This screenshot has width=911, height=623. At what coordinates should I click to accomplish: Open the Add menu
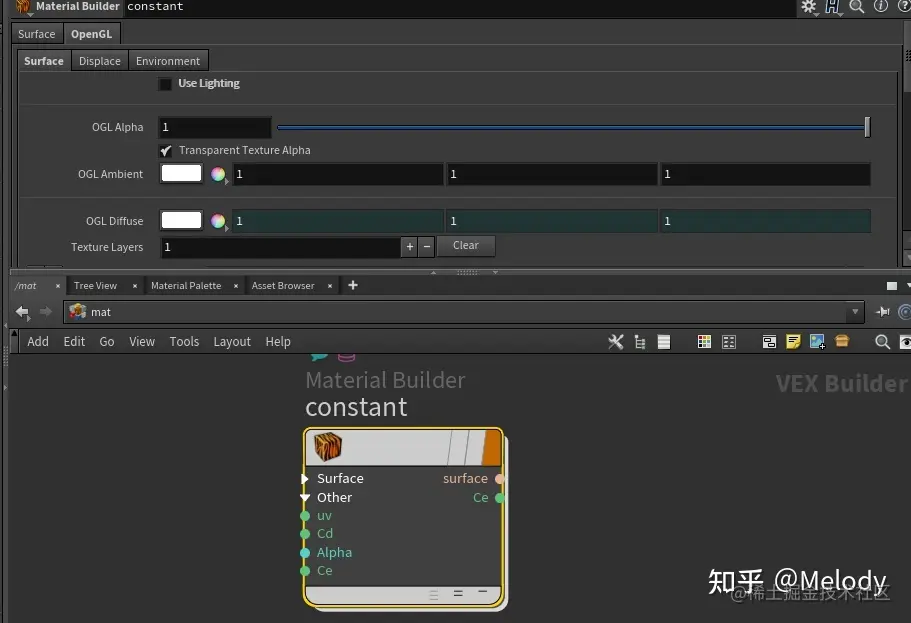[38, 342]
